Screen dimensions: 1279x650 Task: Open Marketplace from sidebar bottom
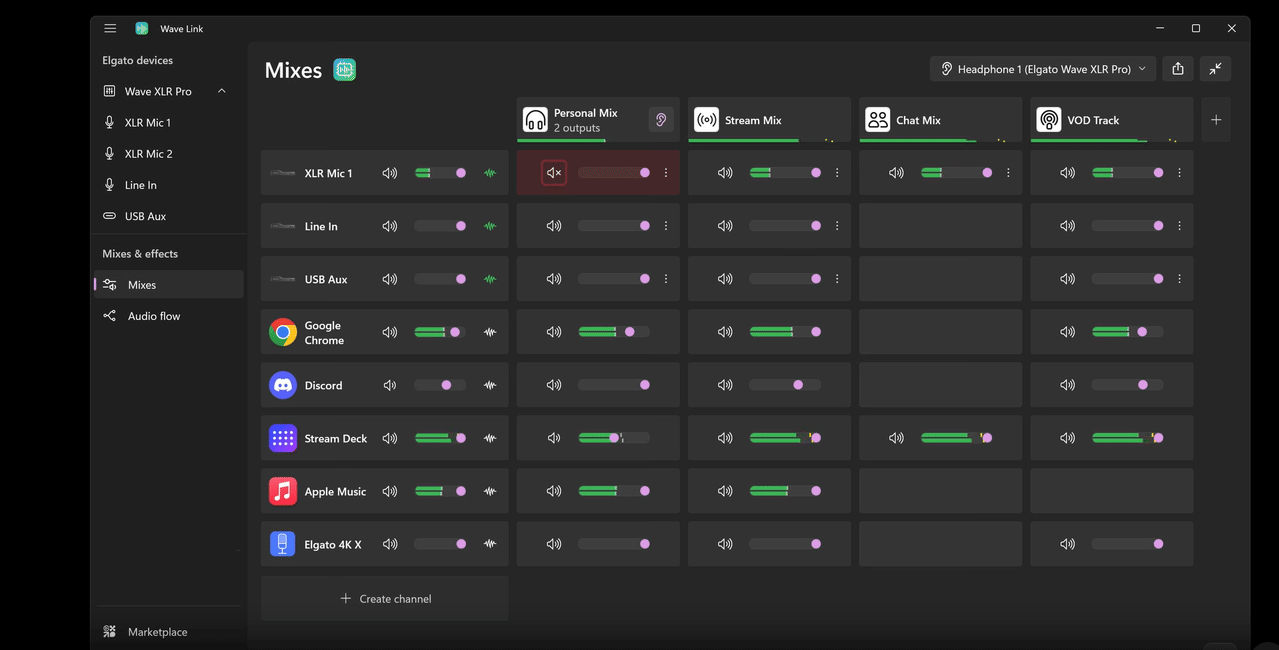(168, 632)
